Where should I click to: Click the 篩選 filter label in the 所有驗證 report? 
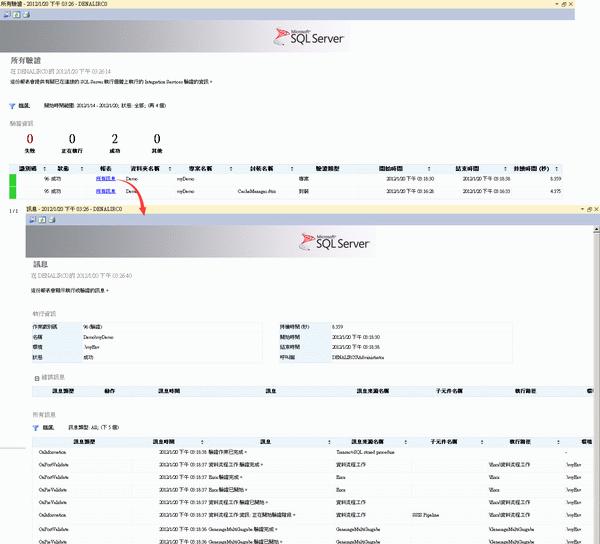click(24, 106)
